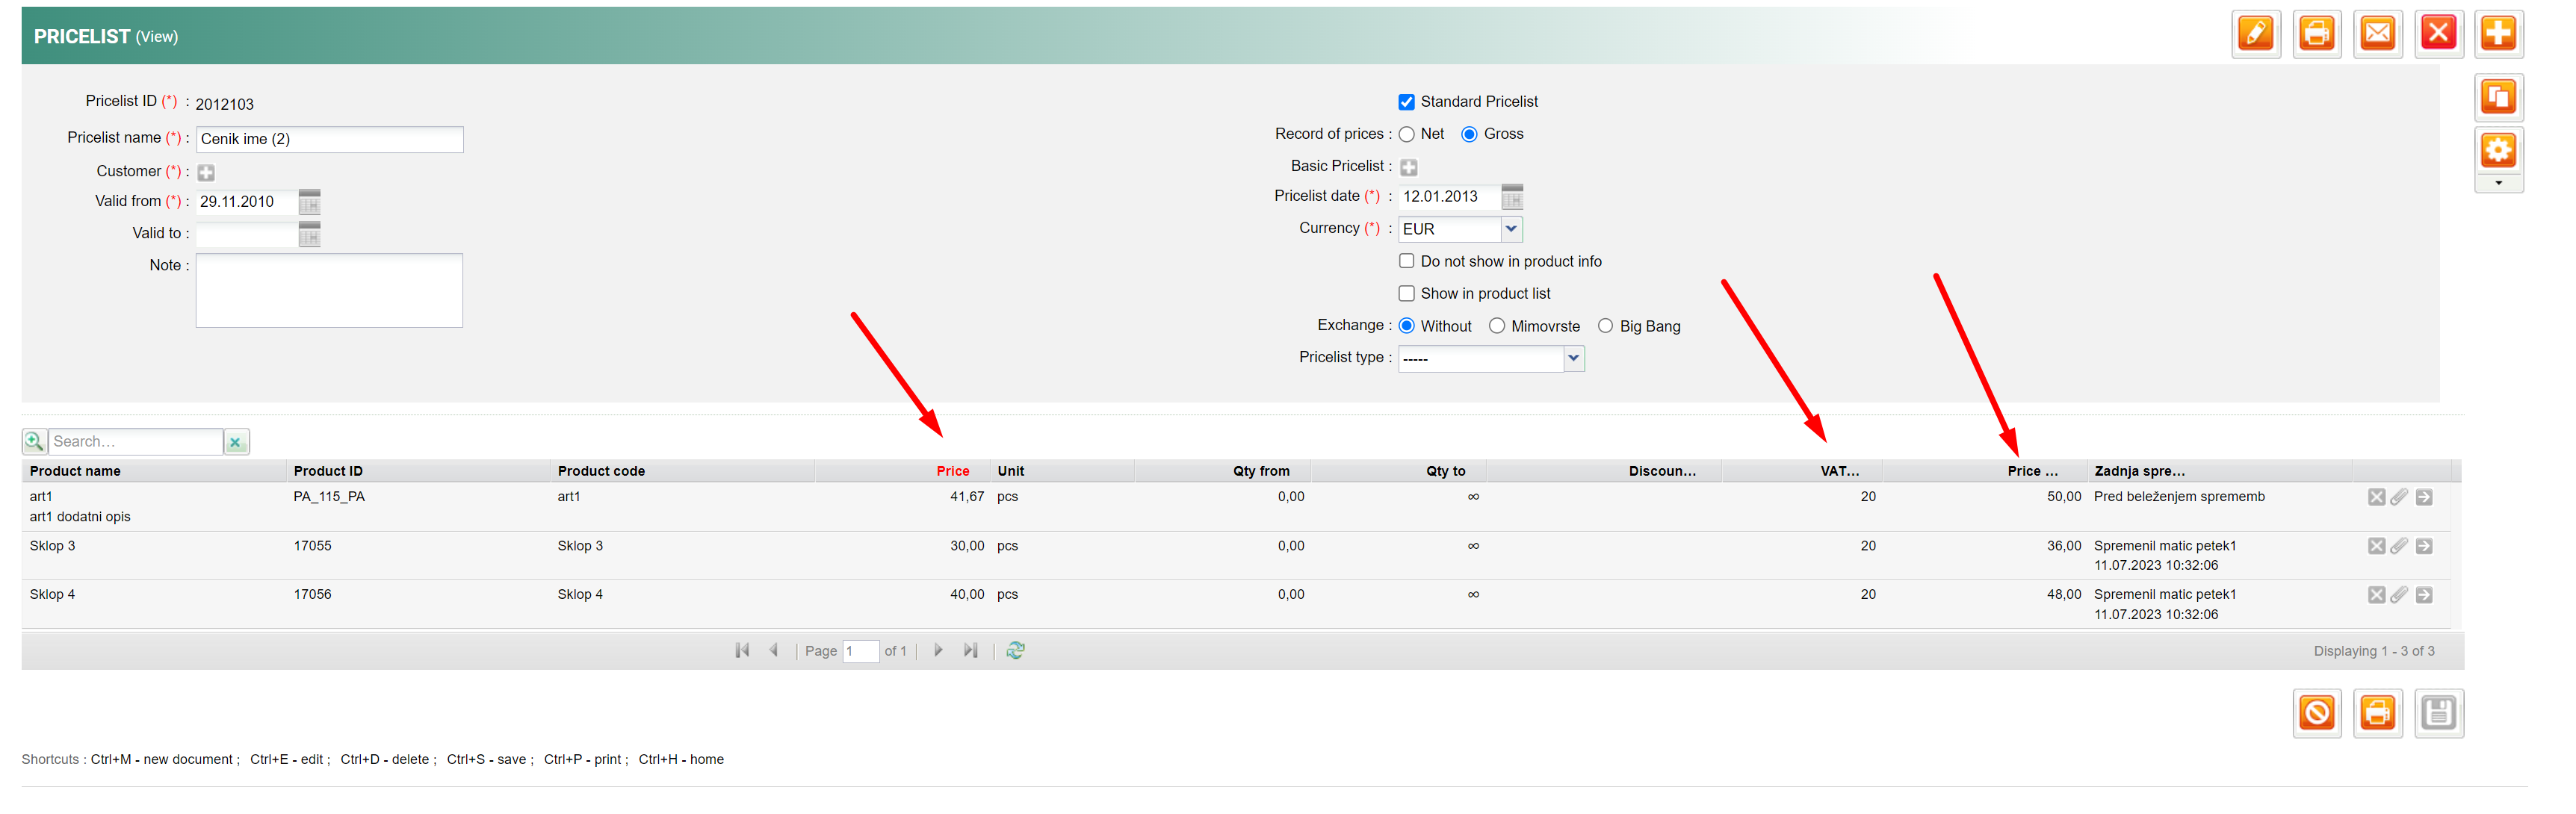
Task: Enable Show in product list checkbox
Action: [1406, 294]
